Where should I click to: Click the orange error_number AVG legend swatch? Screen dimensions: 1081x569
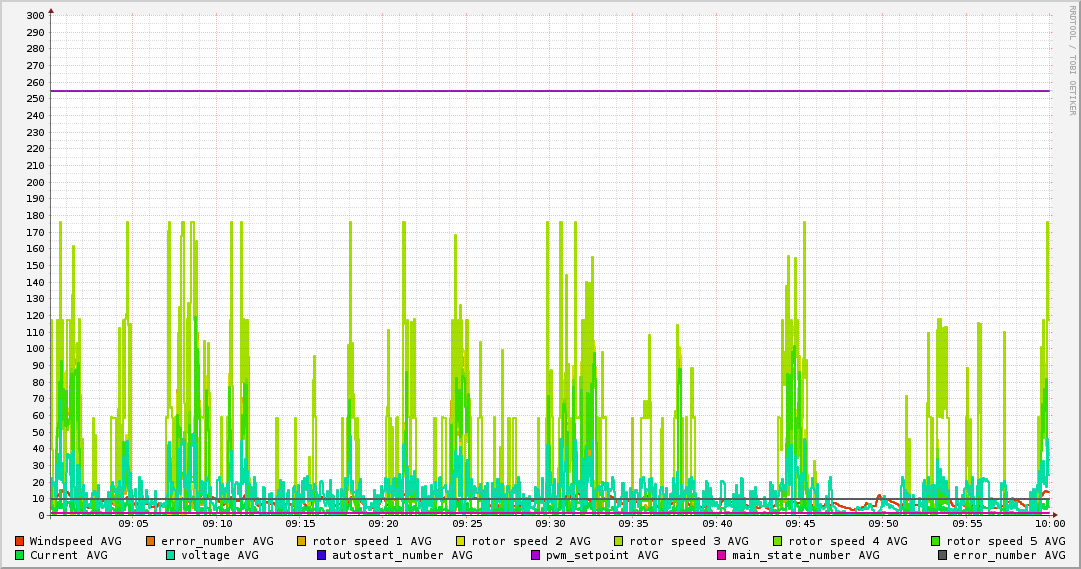coord(151,541)
